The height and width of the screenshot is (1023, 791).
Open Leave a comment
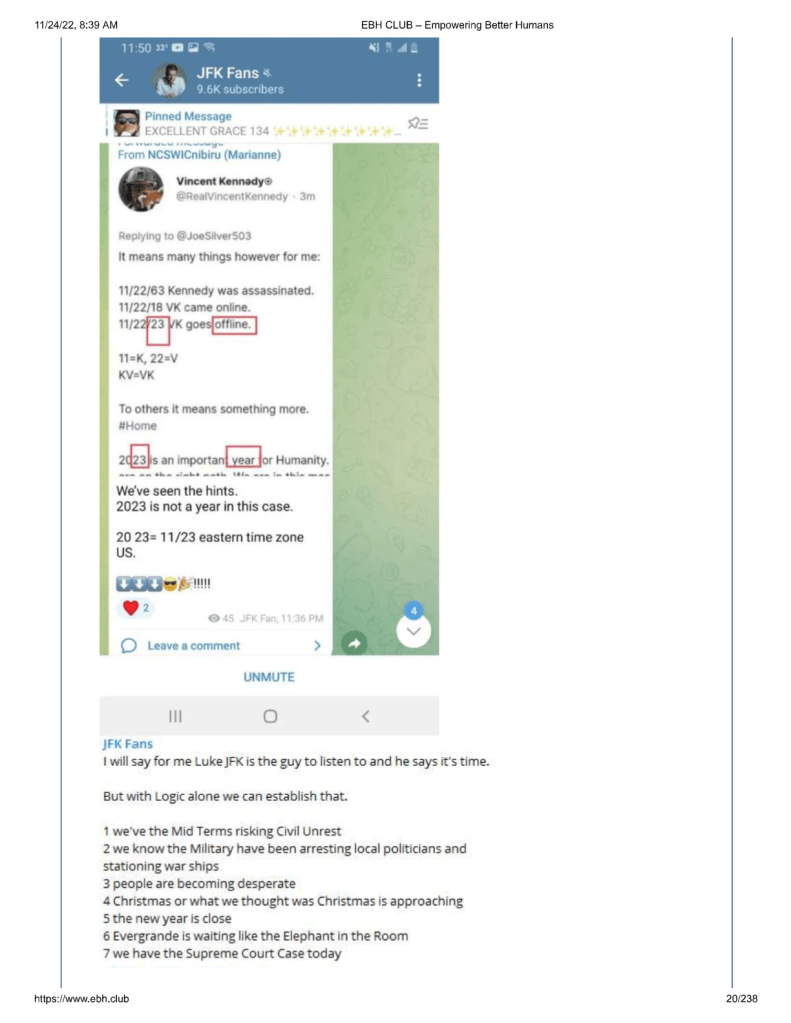[193, 646]
